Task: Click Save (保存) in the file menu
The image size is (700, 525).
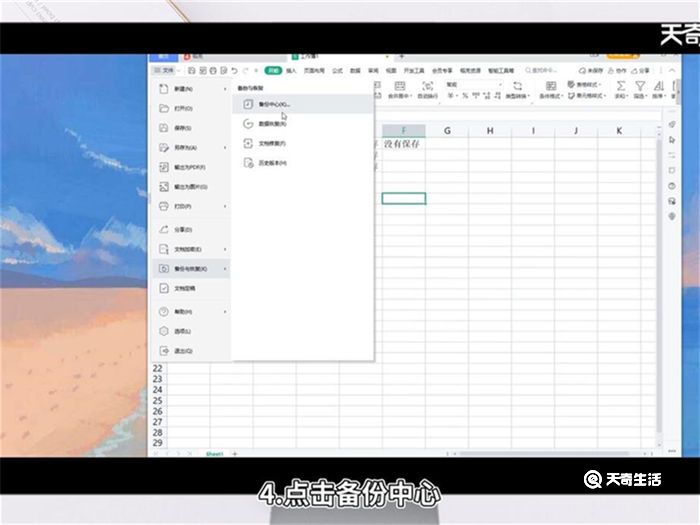Action: 192,128
